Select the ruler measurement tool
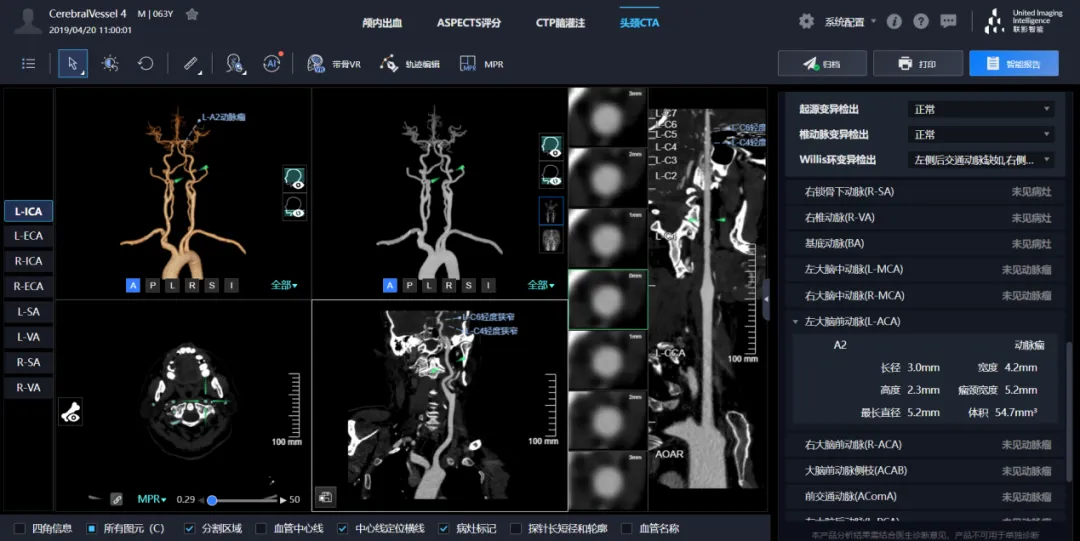Image resolution: width=1080 pixels, height=541 pixels. click(191, 63)
